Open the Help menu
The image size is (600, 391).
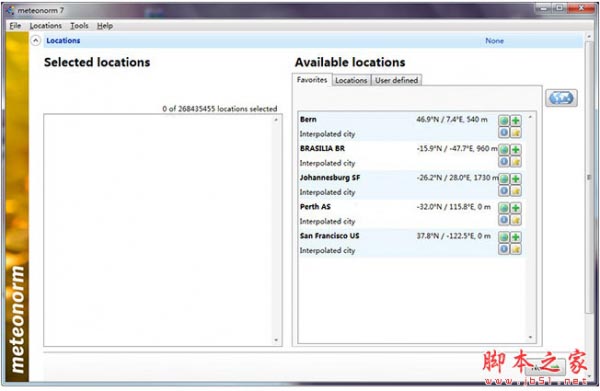104,26
